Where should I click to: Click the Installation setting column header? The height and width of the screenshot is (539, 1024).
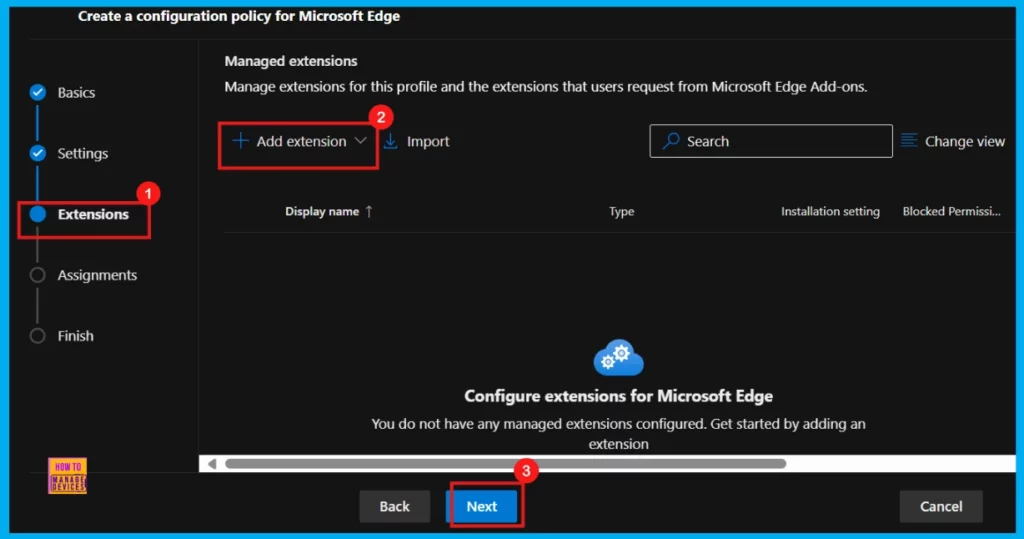(830, 211)
